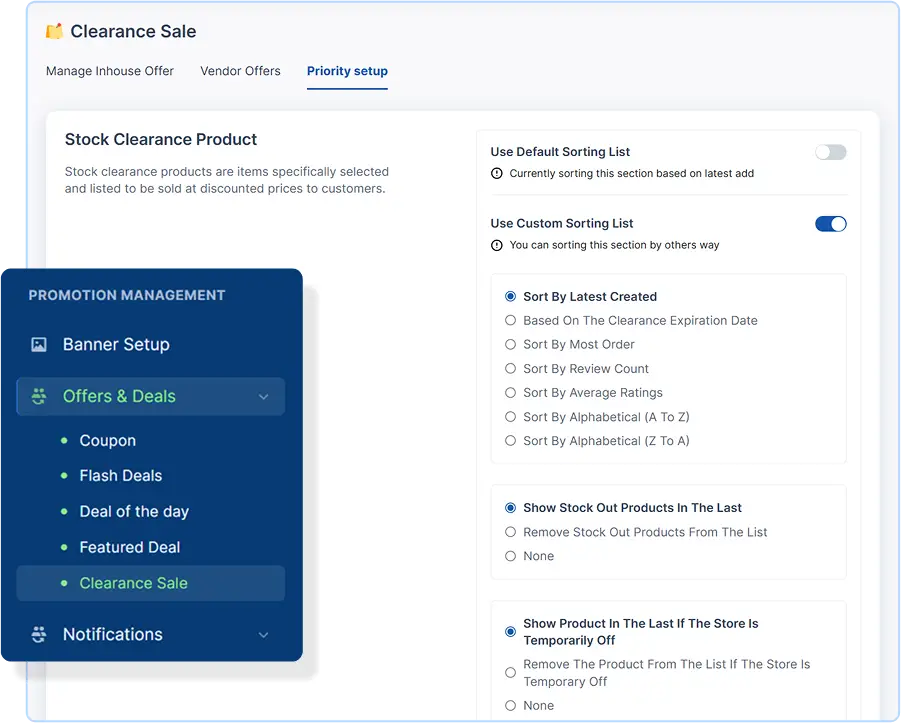Choose Remove The Product If Store Temporary Off
The image size is (901, 723).
(x=510, y=672)
